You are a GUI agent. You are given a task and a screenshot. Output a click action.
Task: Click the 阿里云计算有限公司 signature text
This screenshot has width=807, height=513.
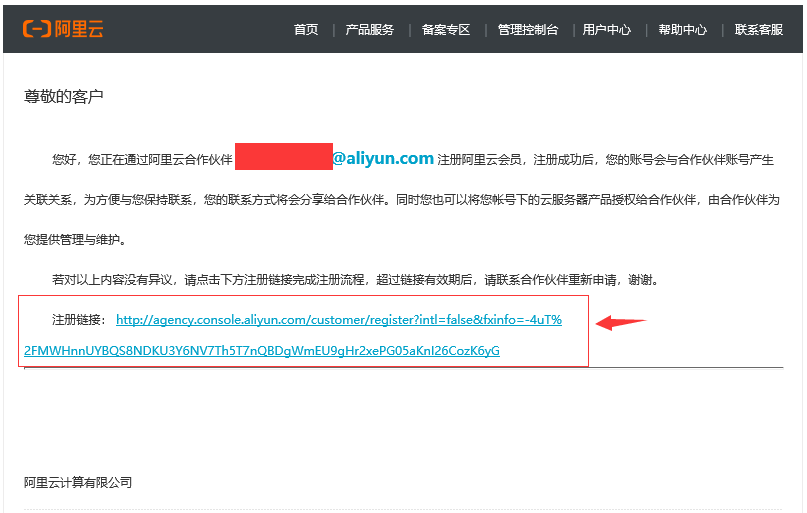coord(78,483)
